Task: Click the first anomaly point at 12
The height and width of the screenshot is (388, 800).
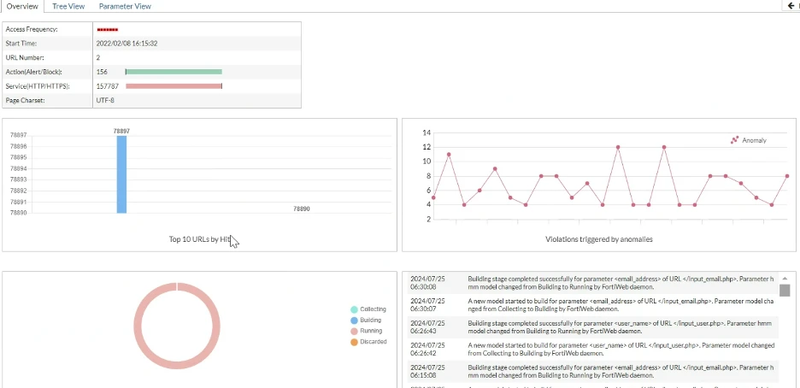Action: 618,147
